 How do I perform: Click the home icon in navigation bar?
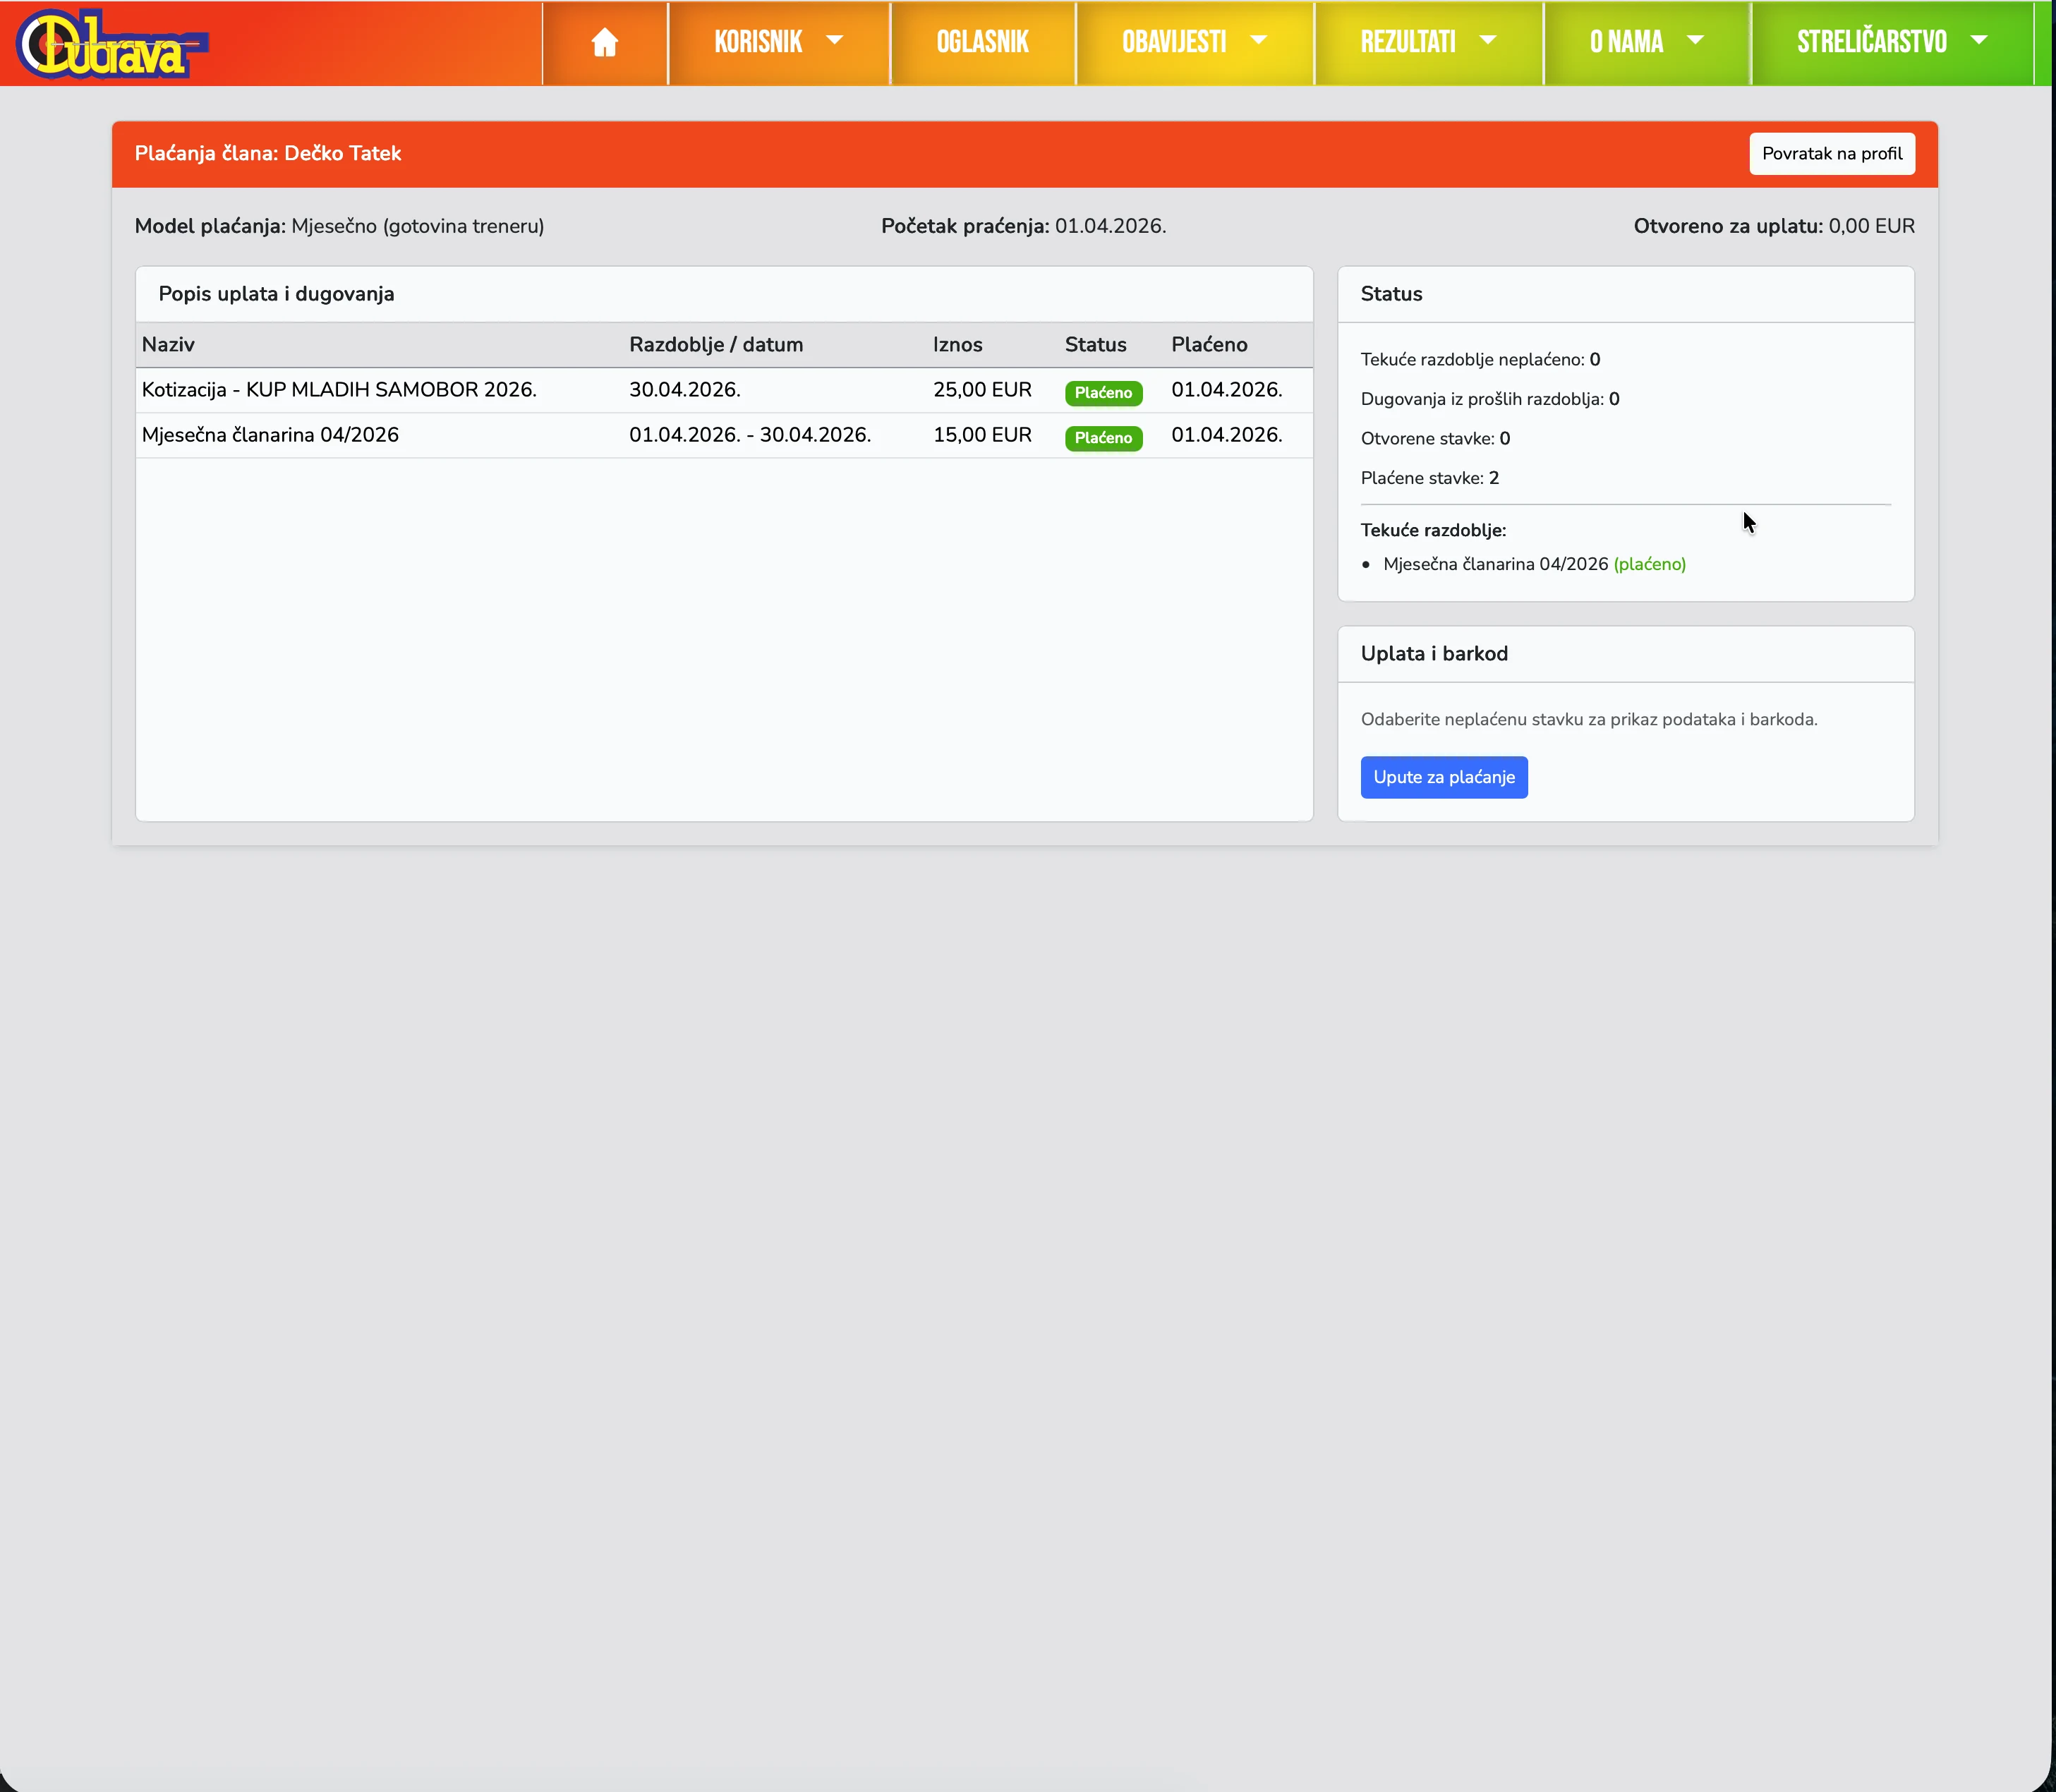pyautogui.click(x=604, y=42)
